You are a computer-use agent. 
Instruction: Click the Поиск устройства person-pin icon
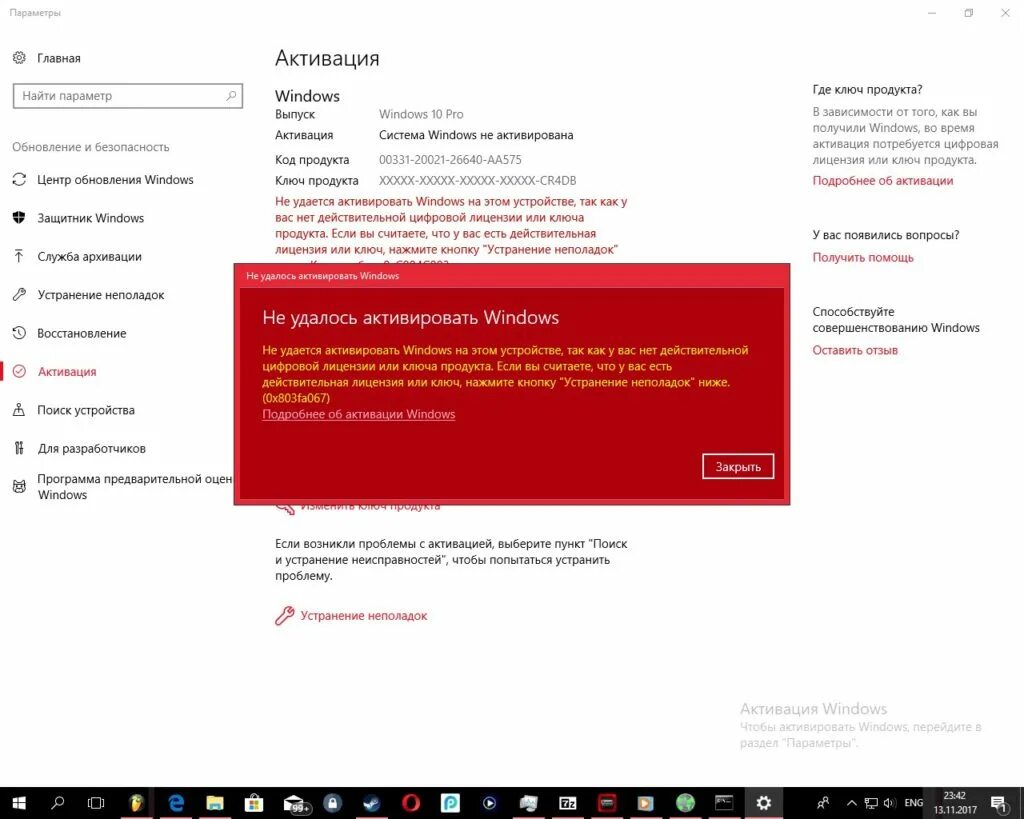(20, 410)
